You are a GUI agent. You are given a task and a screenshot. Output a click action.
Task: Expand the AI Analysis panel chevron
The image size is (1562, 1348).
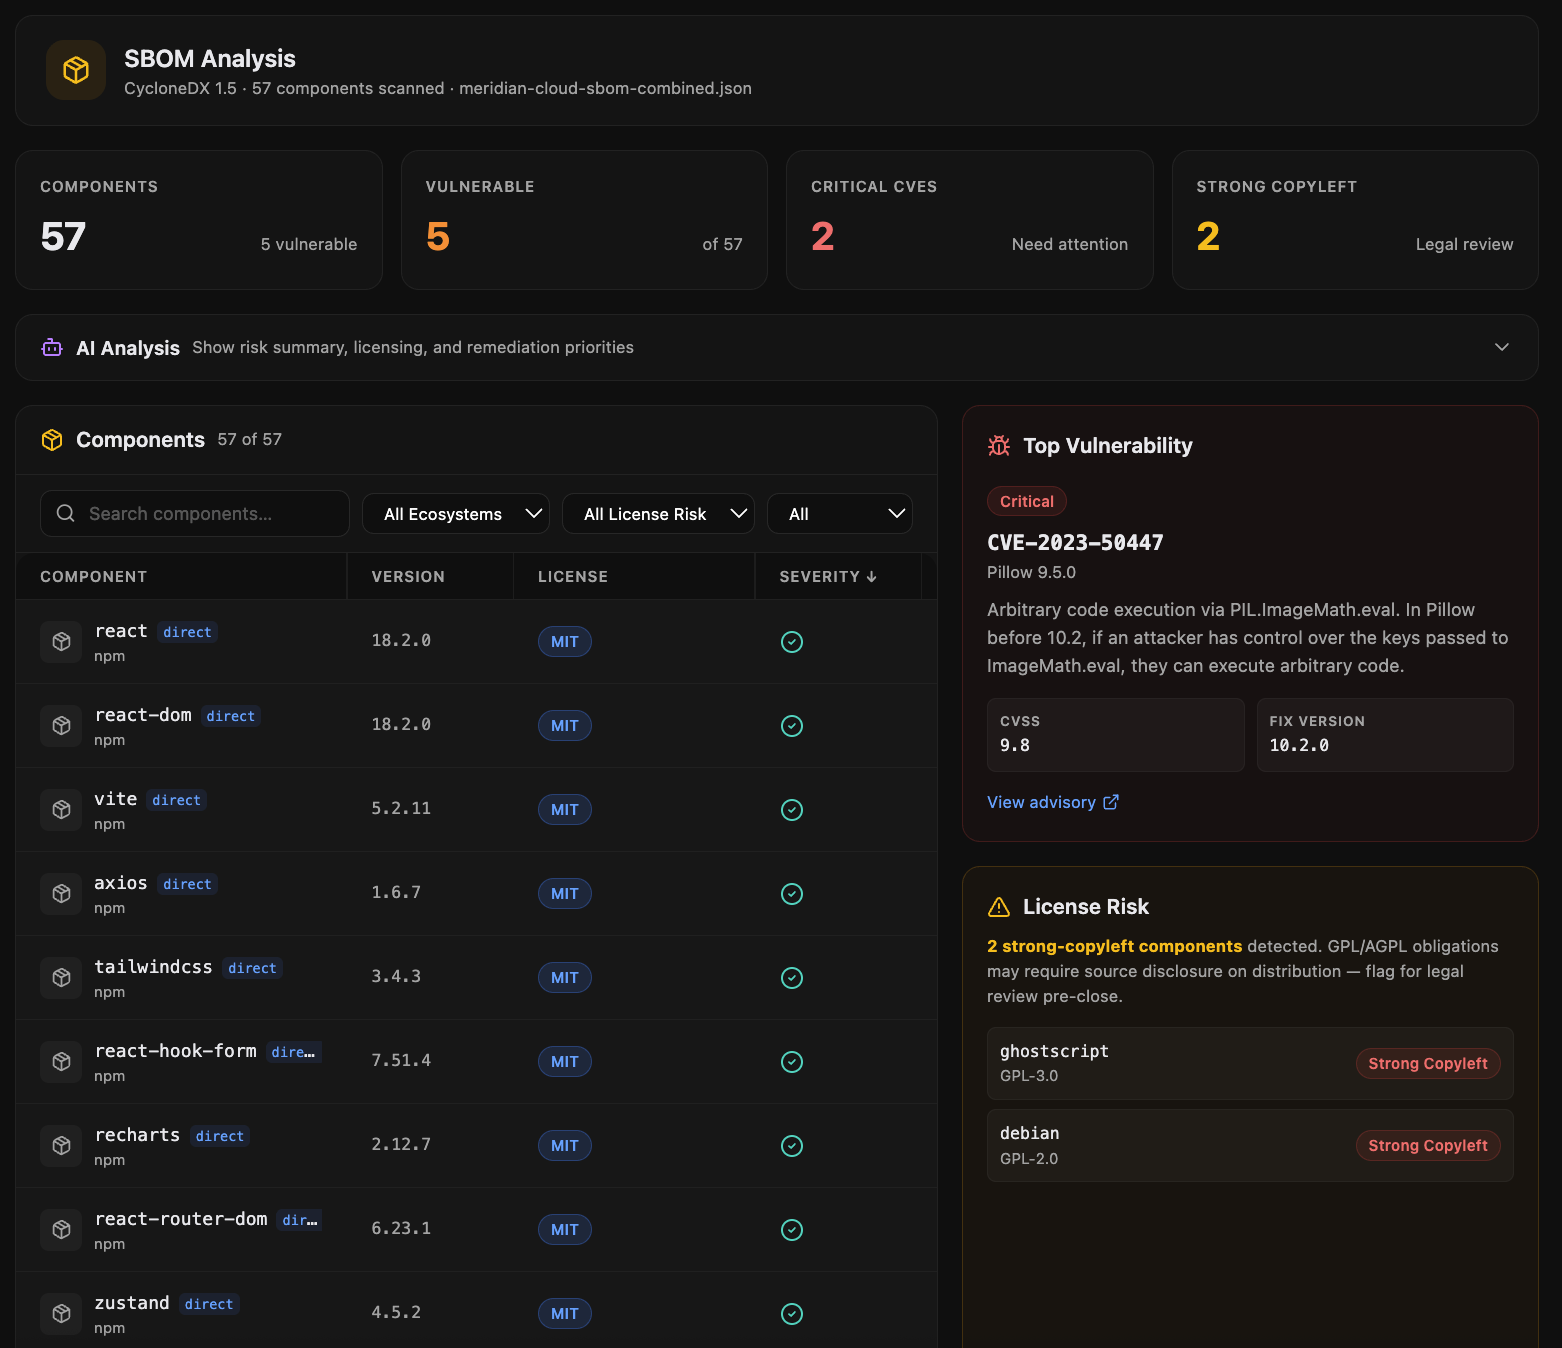1501,347
